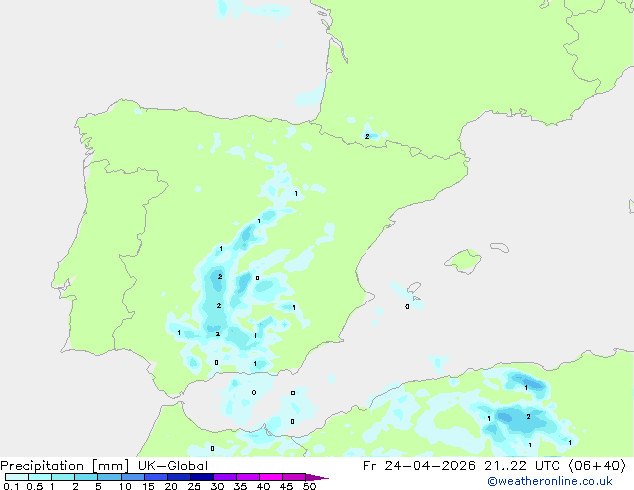The height and width of the screenshot is (490, 634).
Task: Click the '50' legend scale value
Action: [x=309, y=486]
